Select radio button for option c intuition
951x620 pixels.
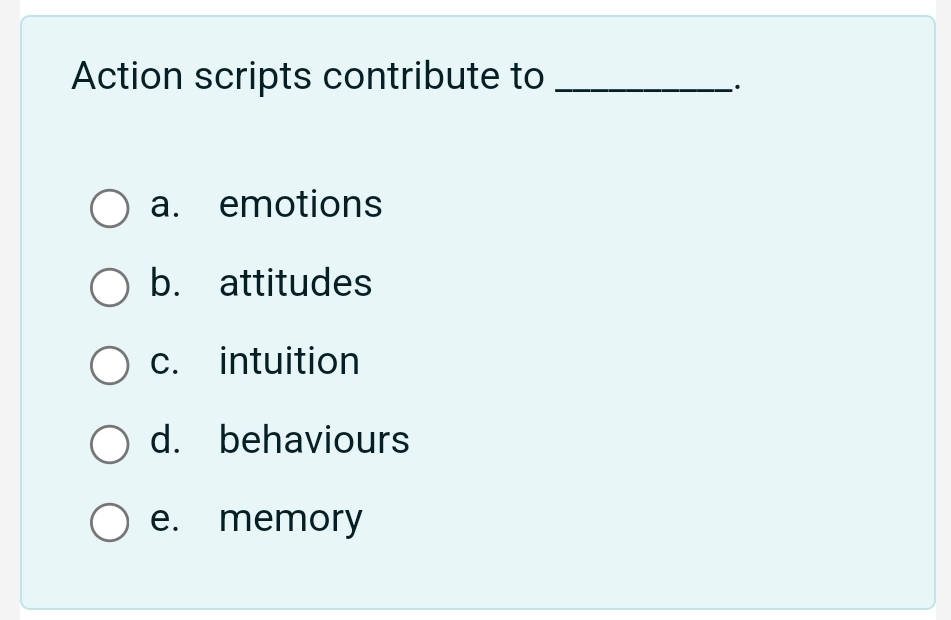(109, 366)
